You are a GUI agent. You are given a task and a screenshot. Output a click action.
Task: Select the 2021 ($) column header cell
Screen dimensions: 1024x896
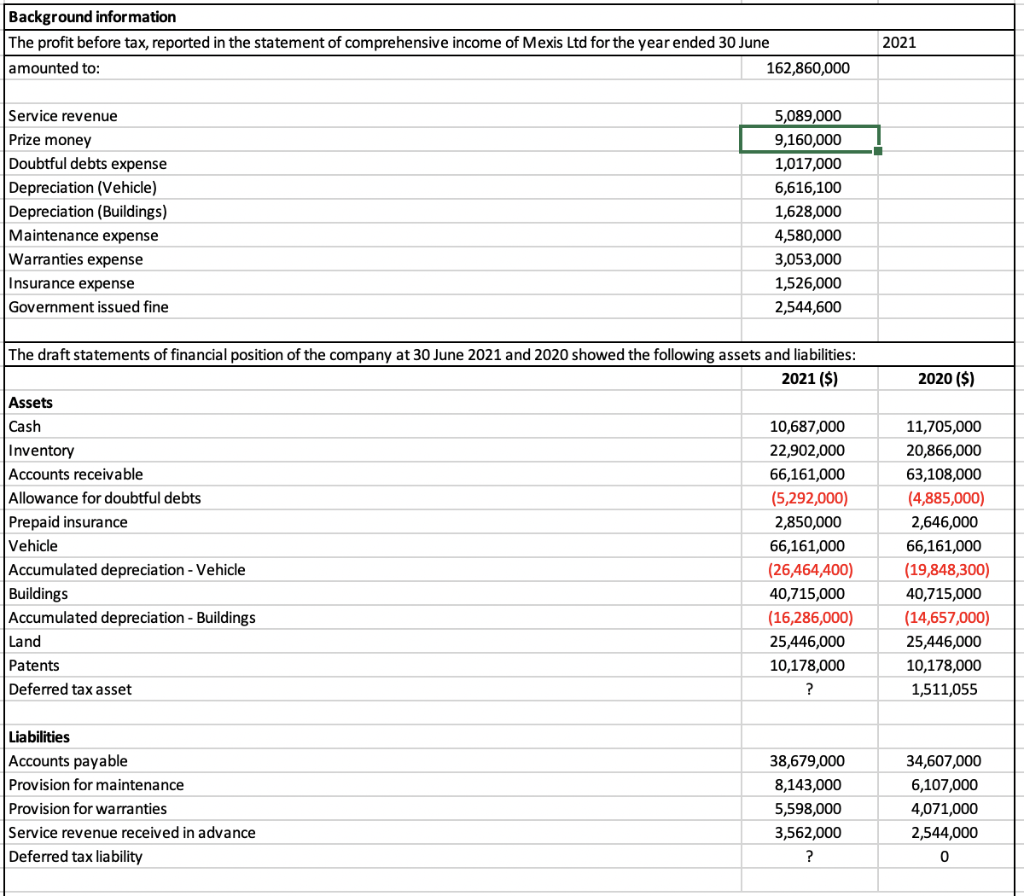[x=808, y=378]
